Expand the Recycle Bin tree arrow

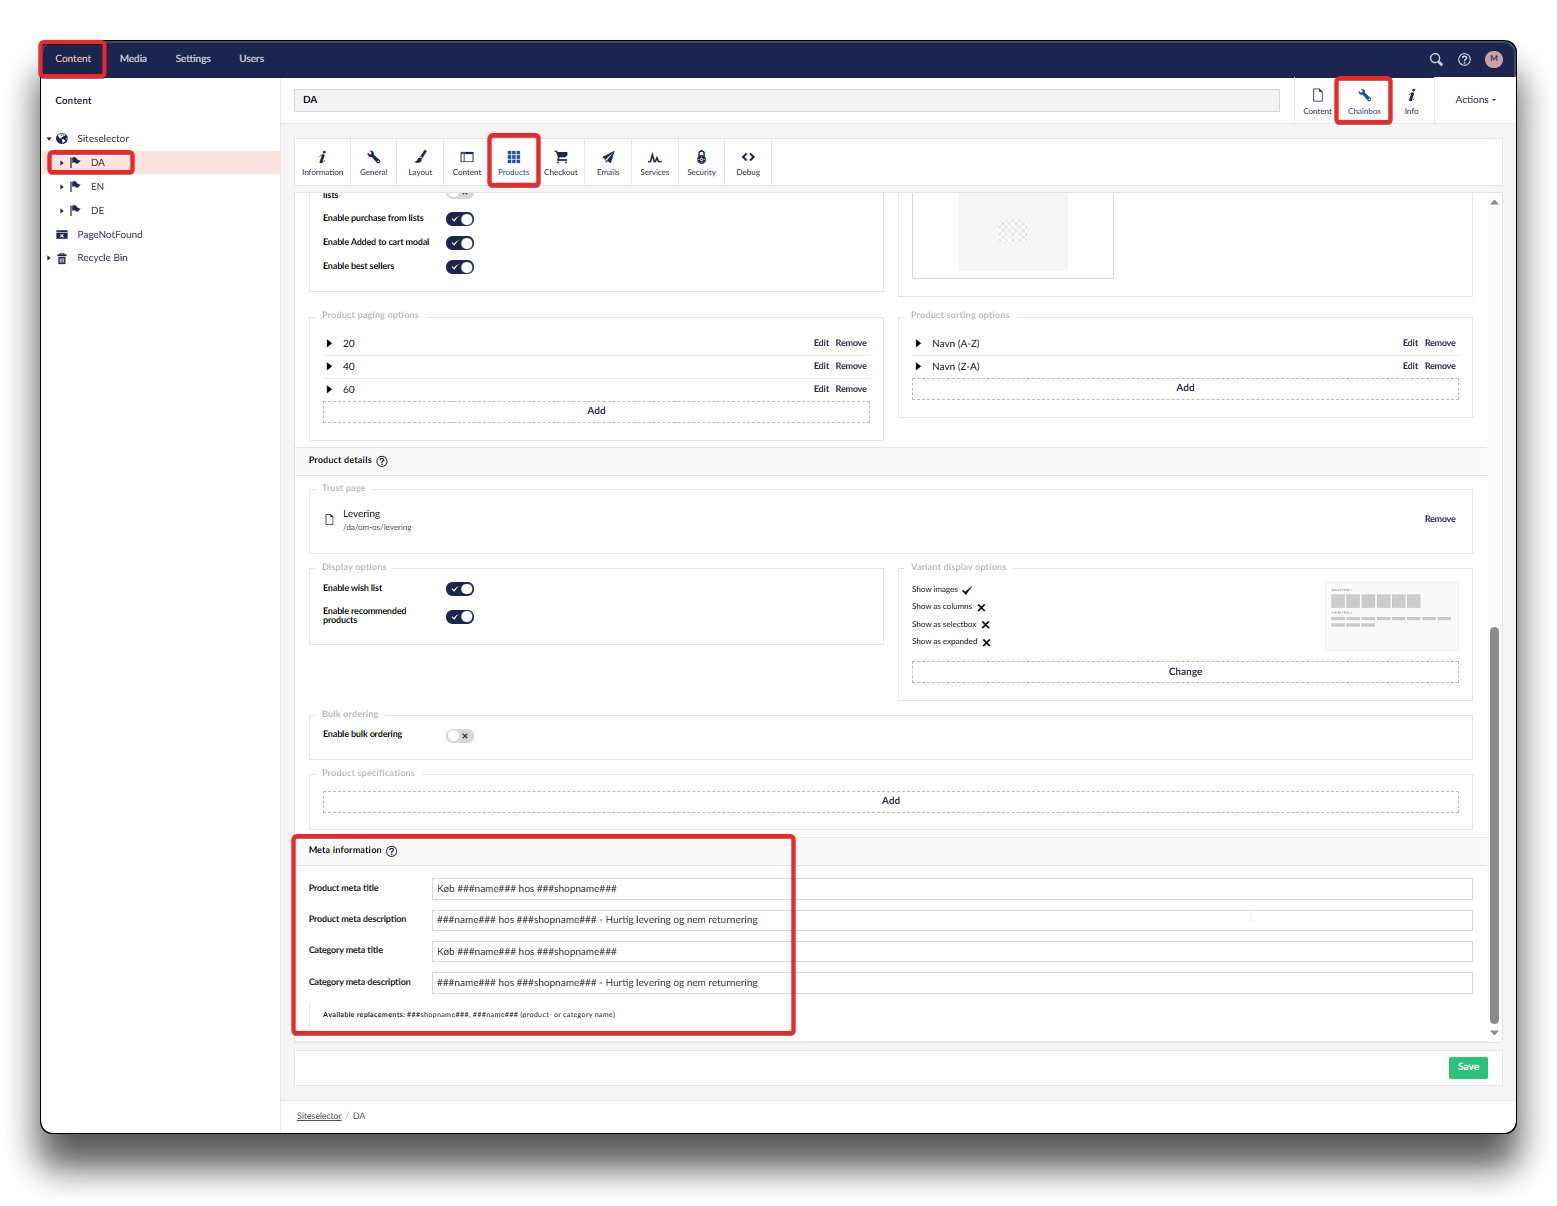(49, 258)
